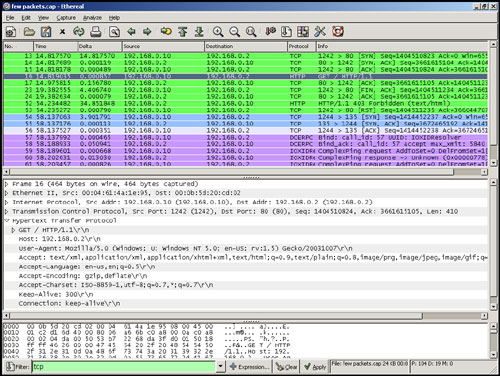Select packet 52 HTTP 403 Forbidden row
This screenshot has width=500, height=376.
245,103
